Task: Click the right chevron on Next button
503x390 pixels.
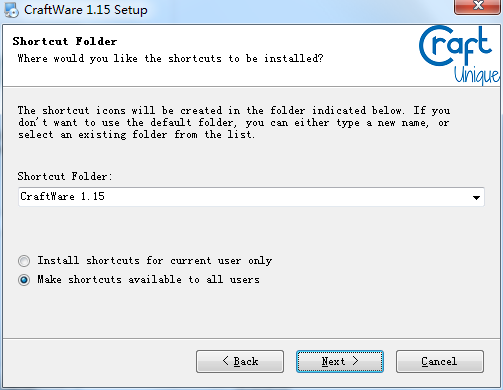Action: [355, 361]
